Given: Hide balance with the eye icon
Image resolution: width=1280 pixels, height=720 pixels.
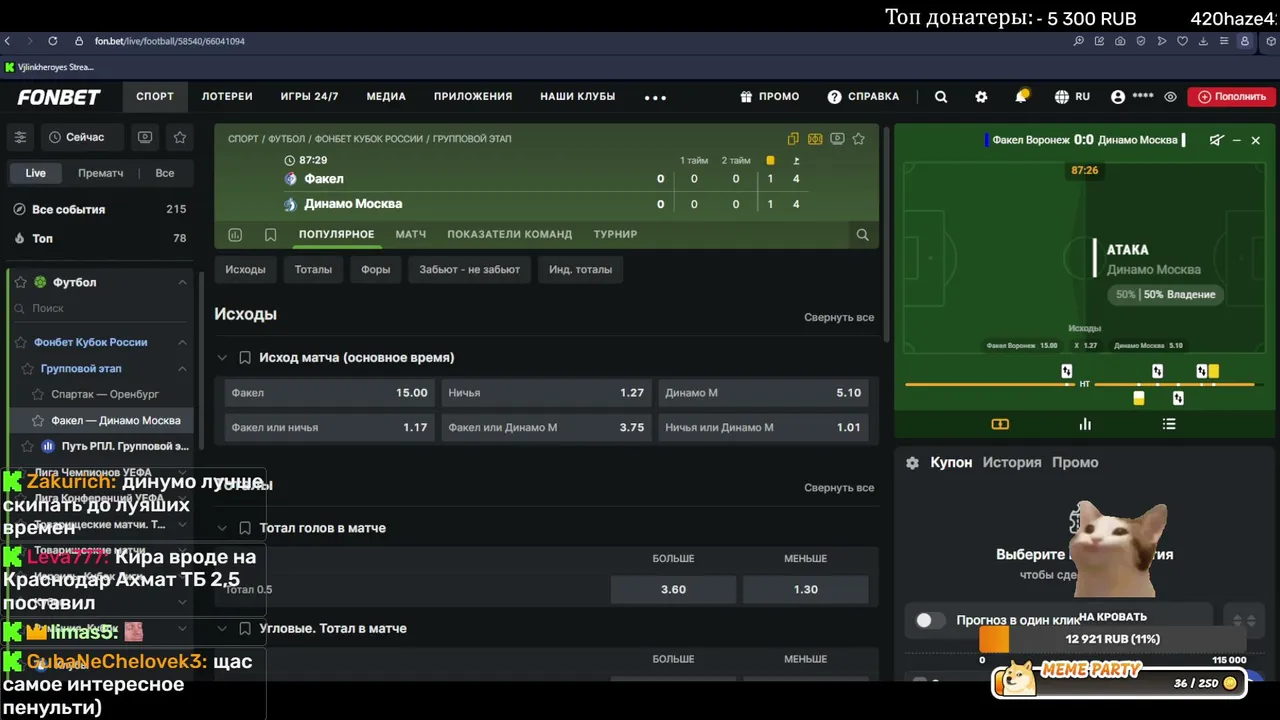Looking at the screenshot, I should coord(1170,97).
